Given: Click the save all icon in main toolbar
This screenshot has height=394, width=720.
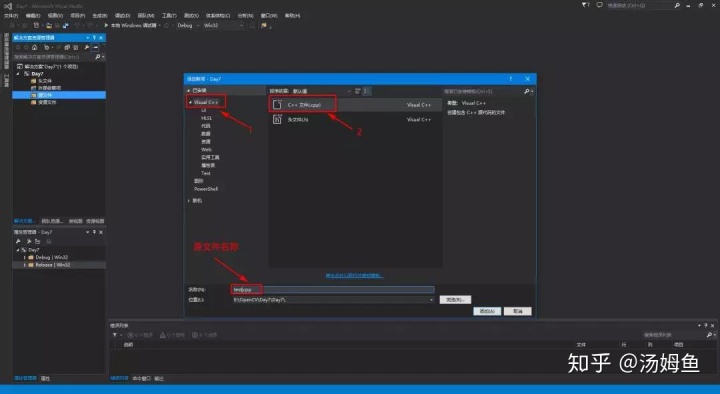Looking at the screenshot, I should [66, 25].
